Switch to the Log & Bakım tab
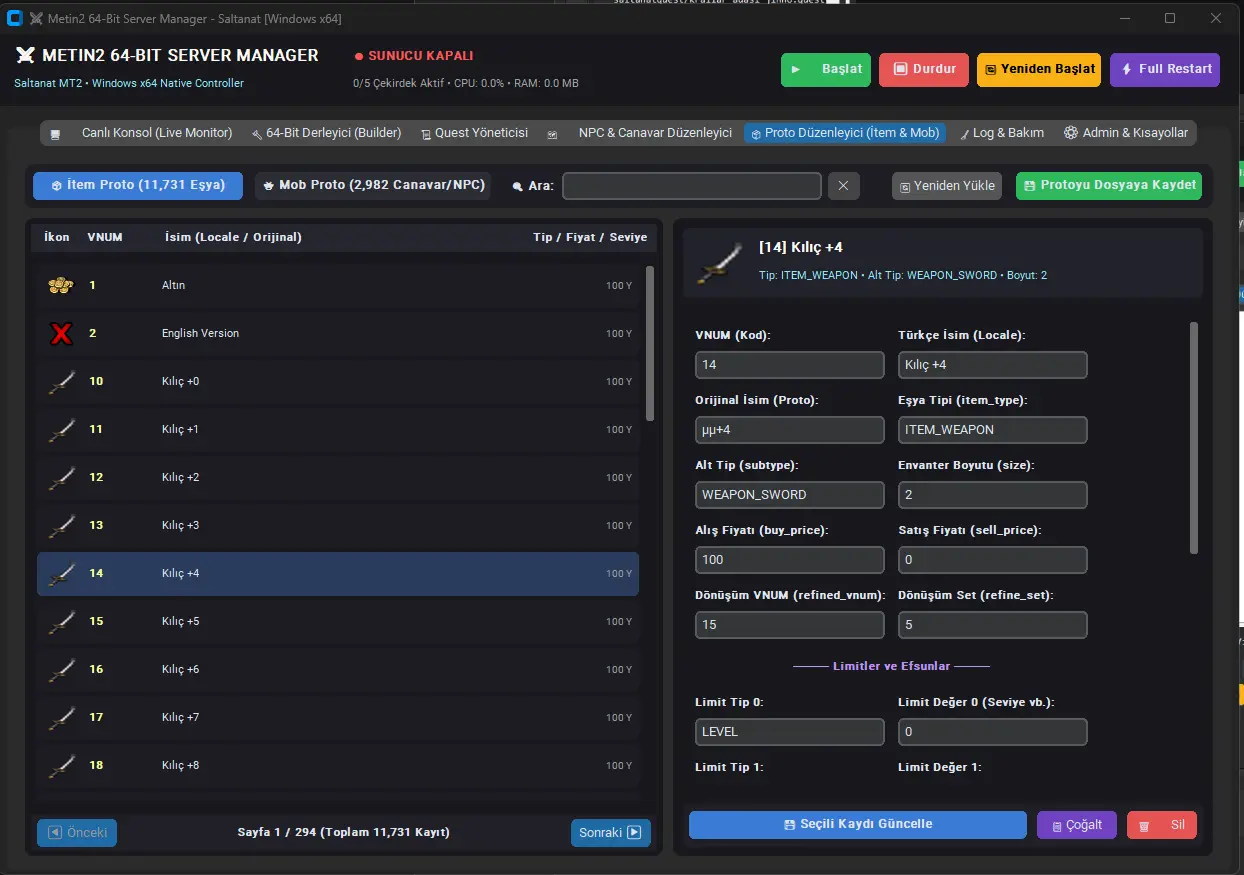Screen dimensions: 1244x875 point(1002,133)
